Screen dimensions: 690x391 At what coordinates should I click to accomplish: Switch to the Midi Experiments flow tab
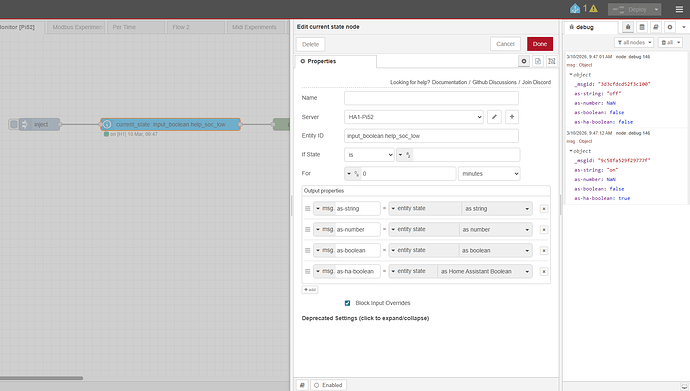pyautogui.click(x=256, y=27)
